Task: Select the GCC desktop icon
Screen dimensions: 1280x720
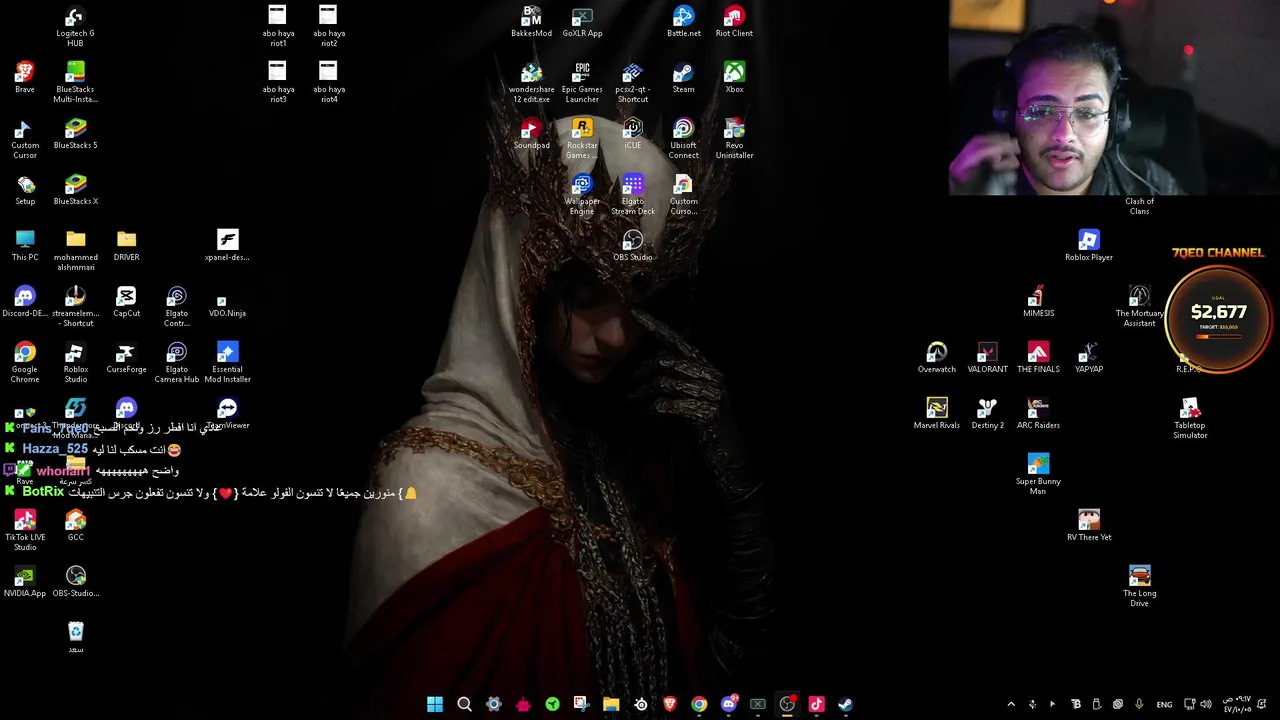Action: (x=75, y=525)
